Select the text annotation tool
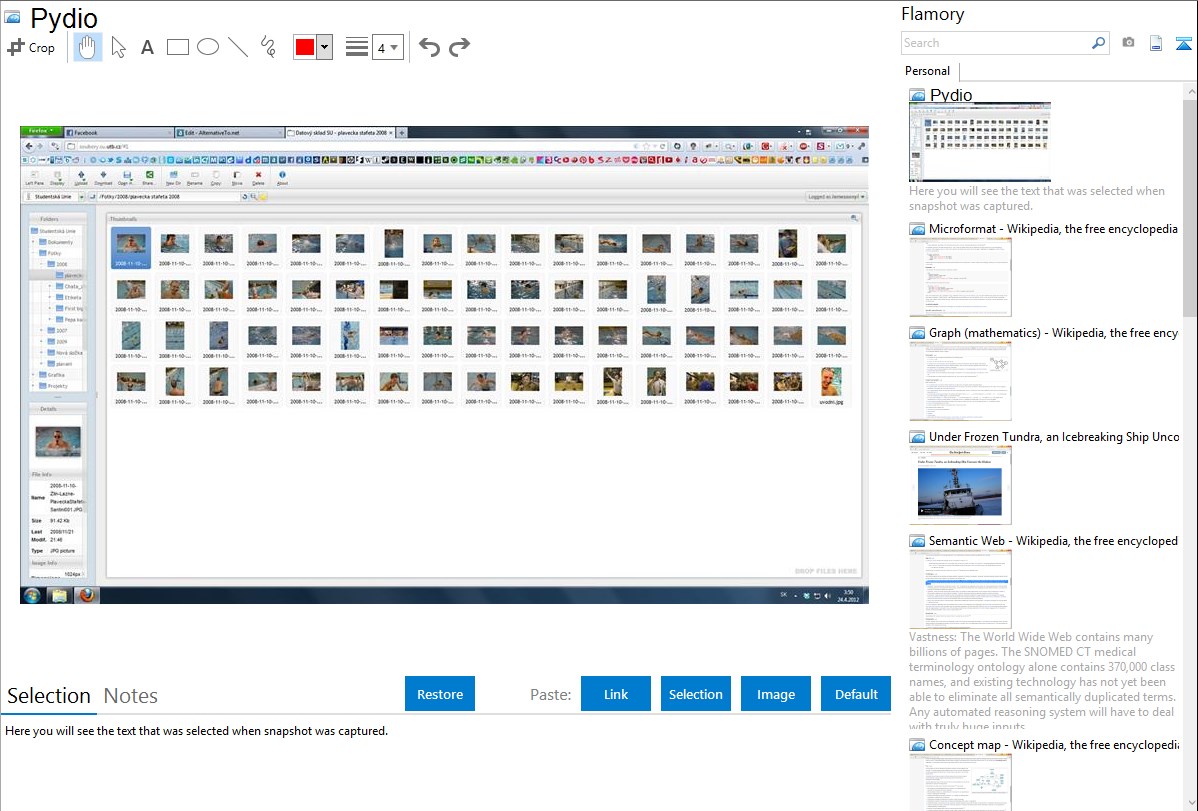The width and height of the screenshot is (1198, 811). pyautogui.click(x=147, y=47)
